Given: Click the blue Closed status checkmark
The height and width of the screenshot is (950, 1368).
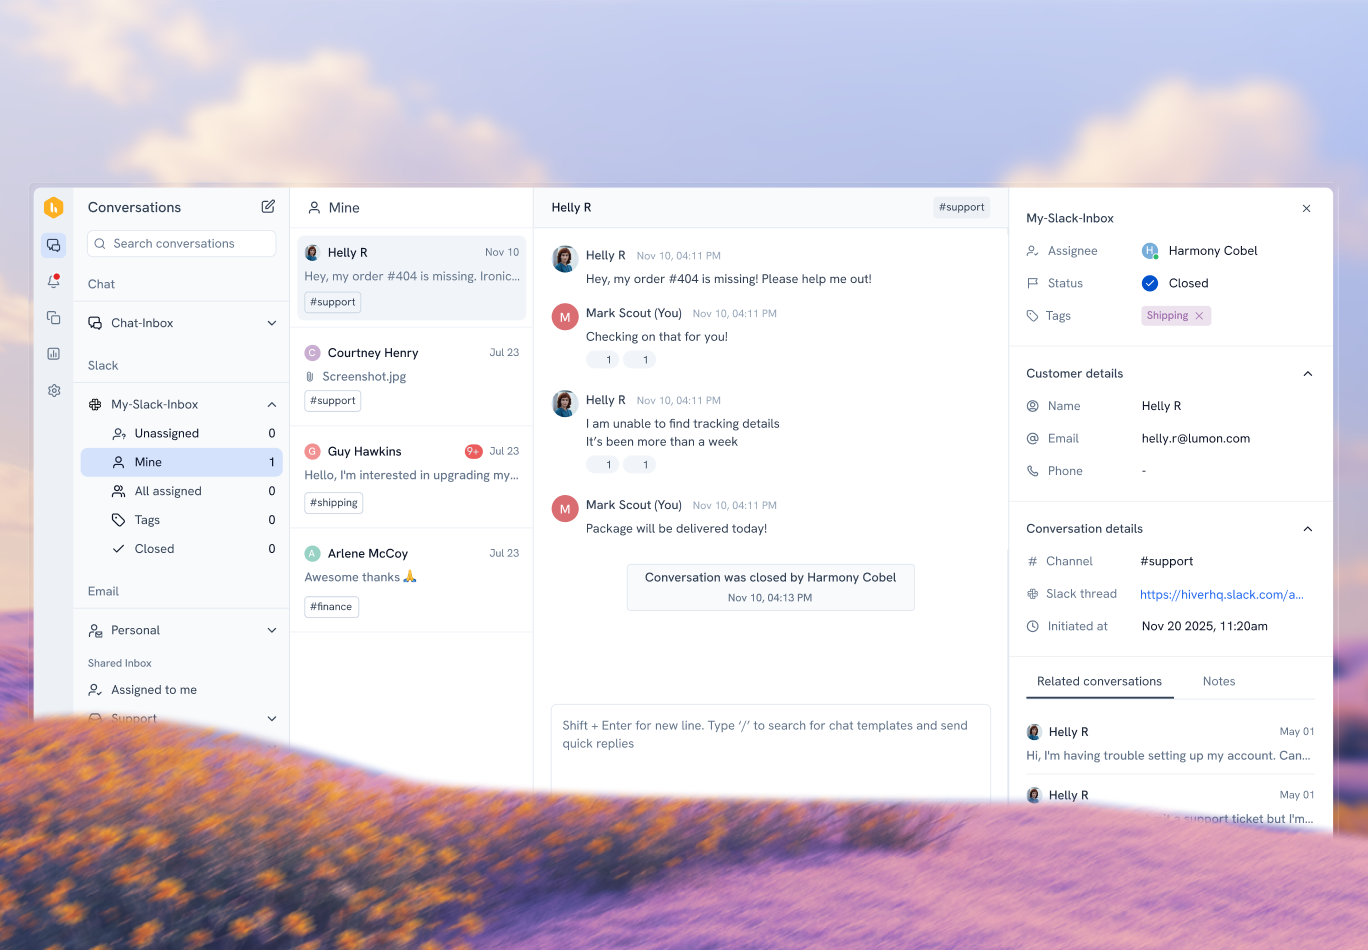Looking at the screenshot, I should 1150,283.
